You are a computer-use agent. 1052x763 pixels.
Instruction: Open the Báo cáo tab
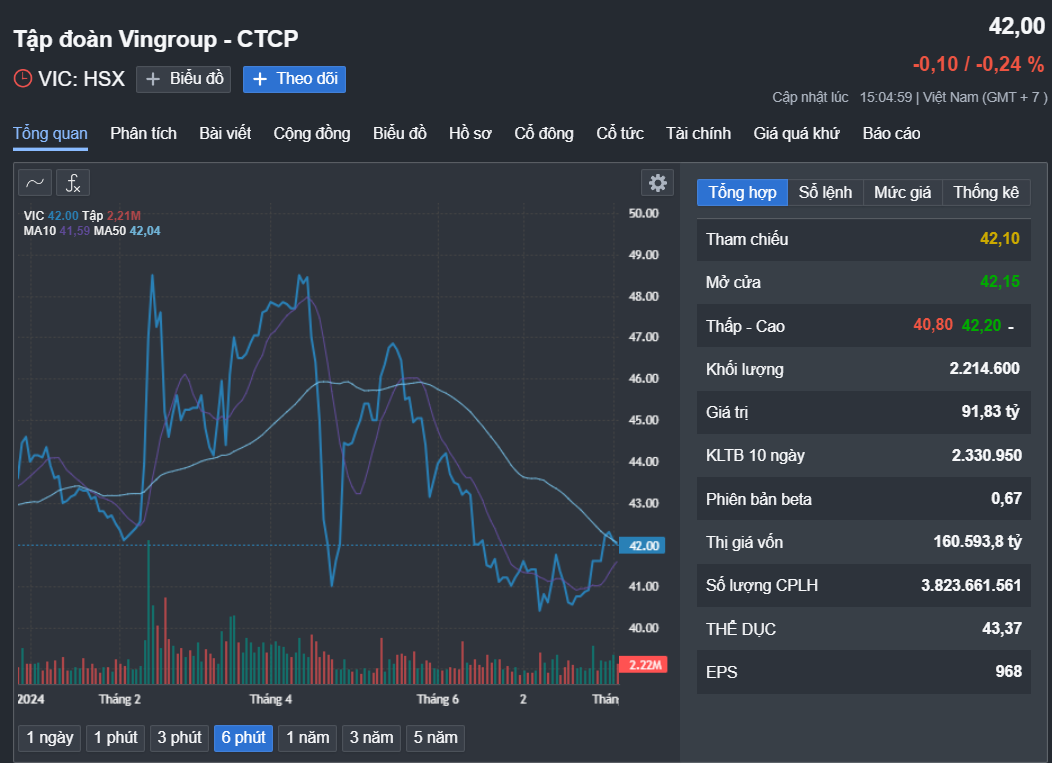(891, 133)
